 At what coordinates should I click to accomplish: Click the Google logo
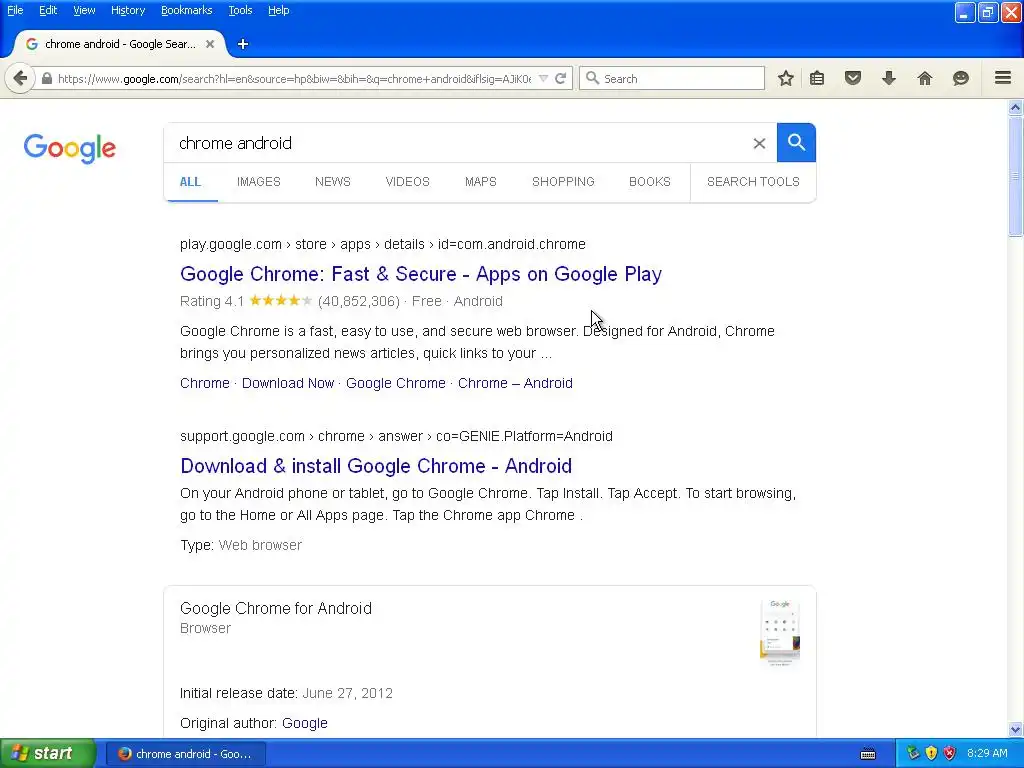click(70, 148)
